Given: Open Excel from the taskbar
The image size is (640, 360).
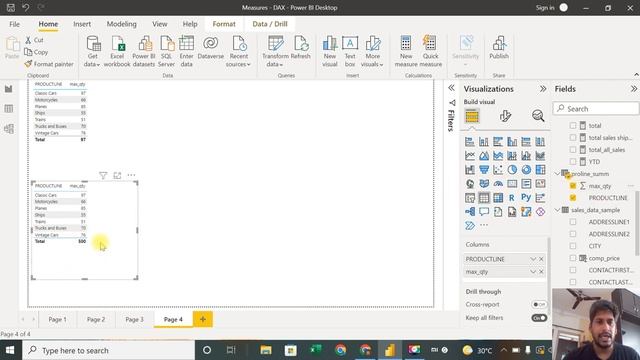Looking at the screenshot, I should pos(316,350).
